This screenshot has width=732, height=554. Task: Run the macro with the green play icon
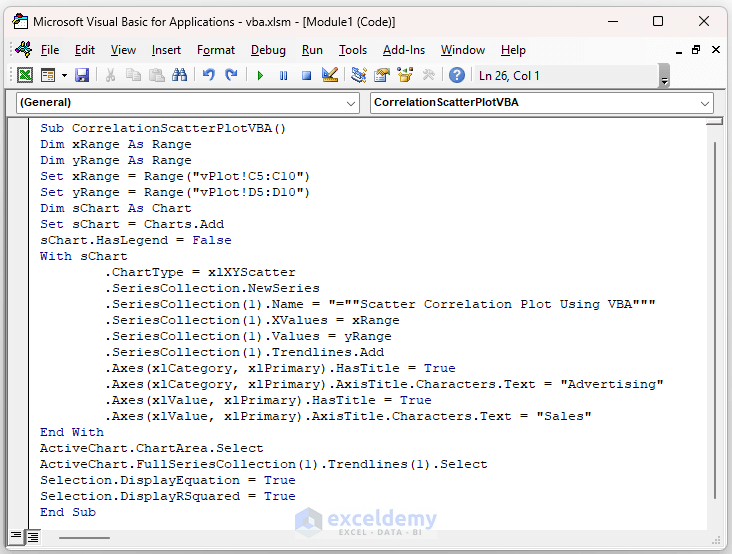click(x=260, y=75)
